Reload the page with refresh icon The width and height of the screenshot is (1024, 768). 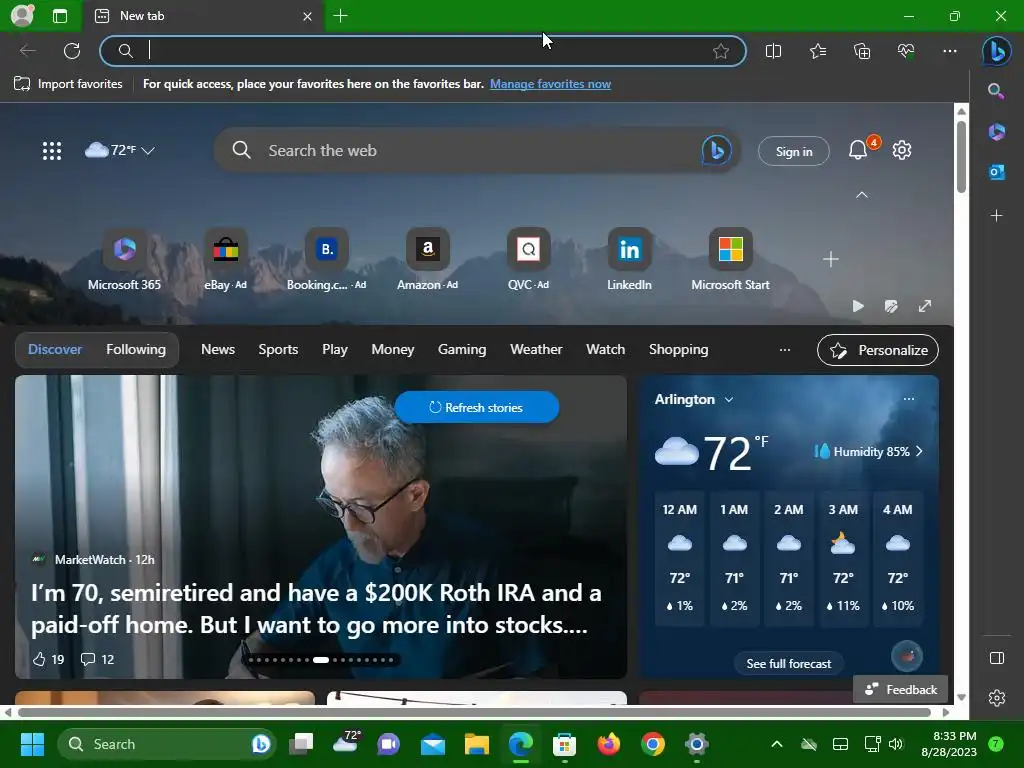coord(72,51)
